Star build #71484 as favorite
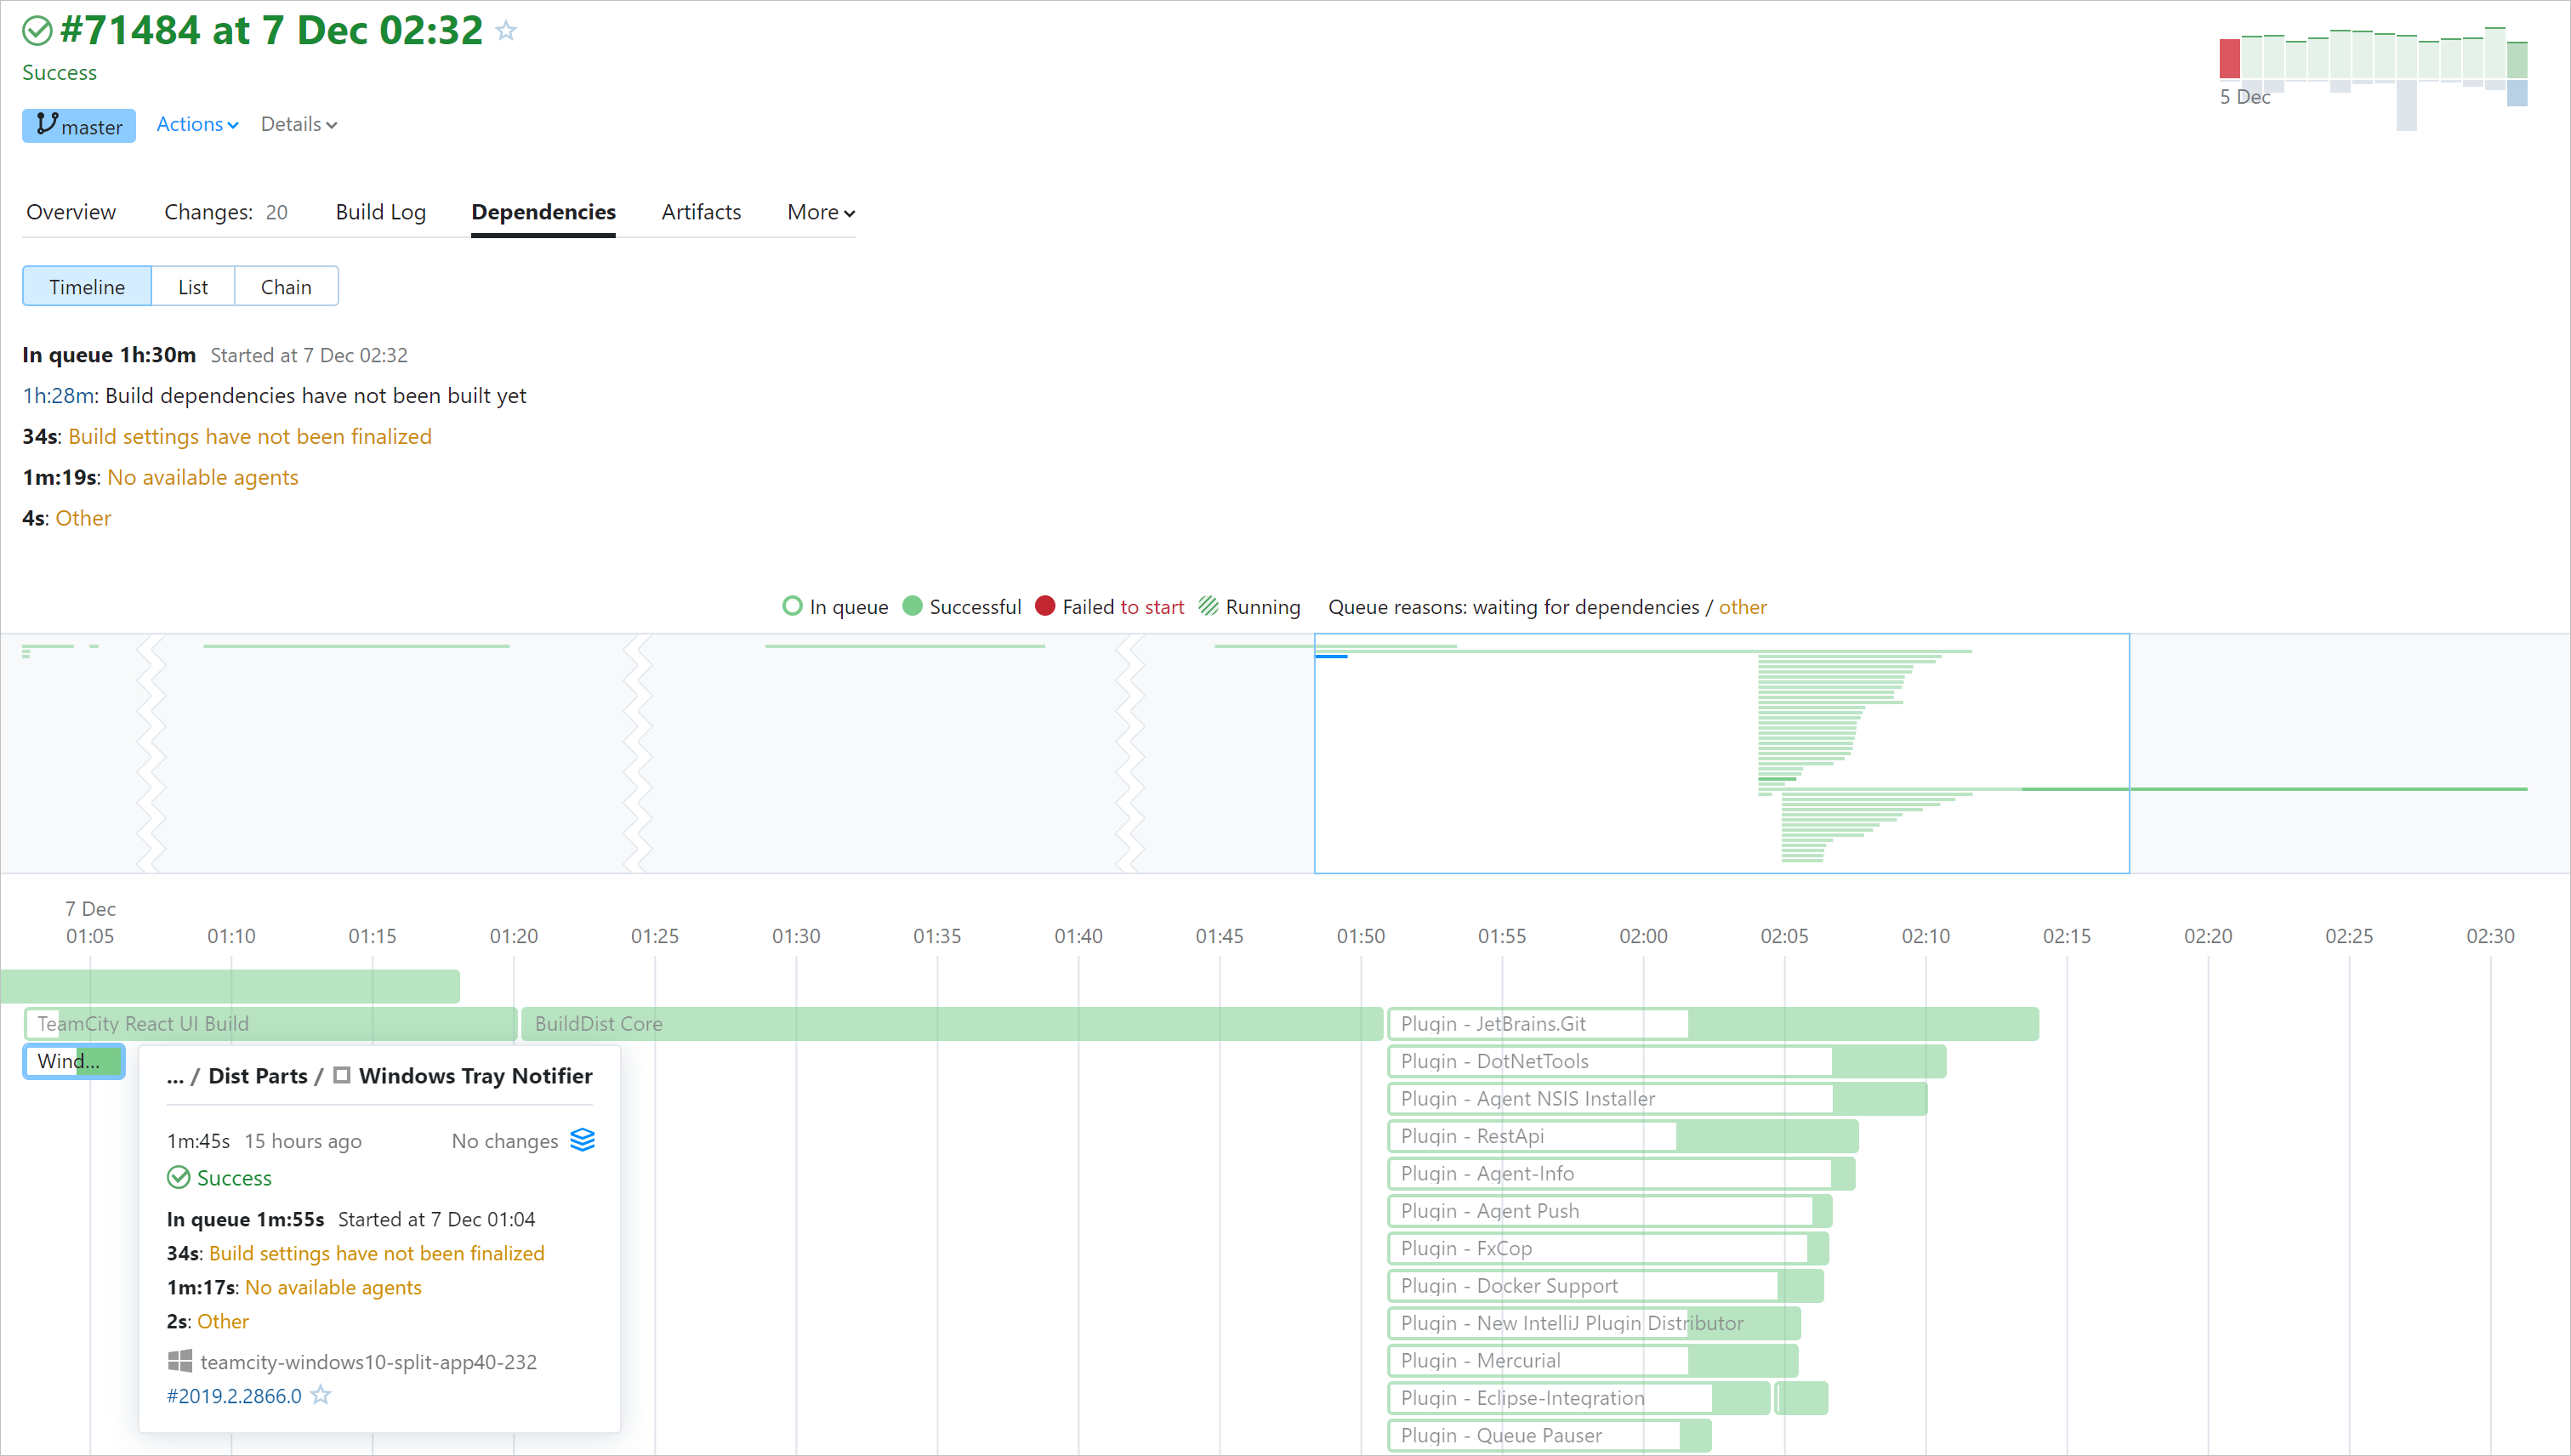 pyautogui.click(x=506, y=31)
